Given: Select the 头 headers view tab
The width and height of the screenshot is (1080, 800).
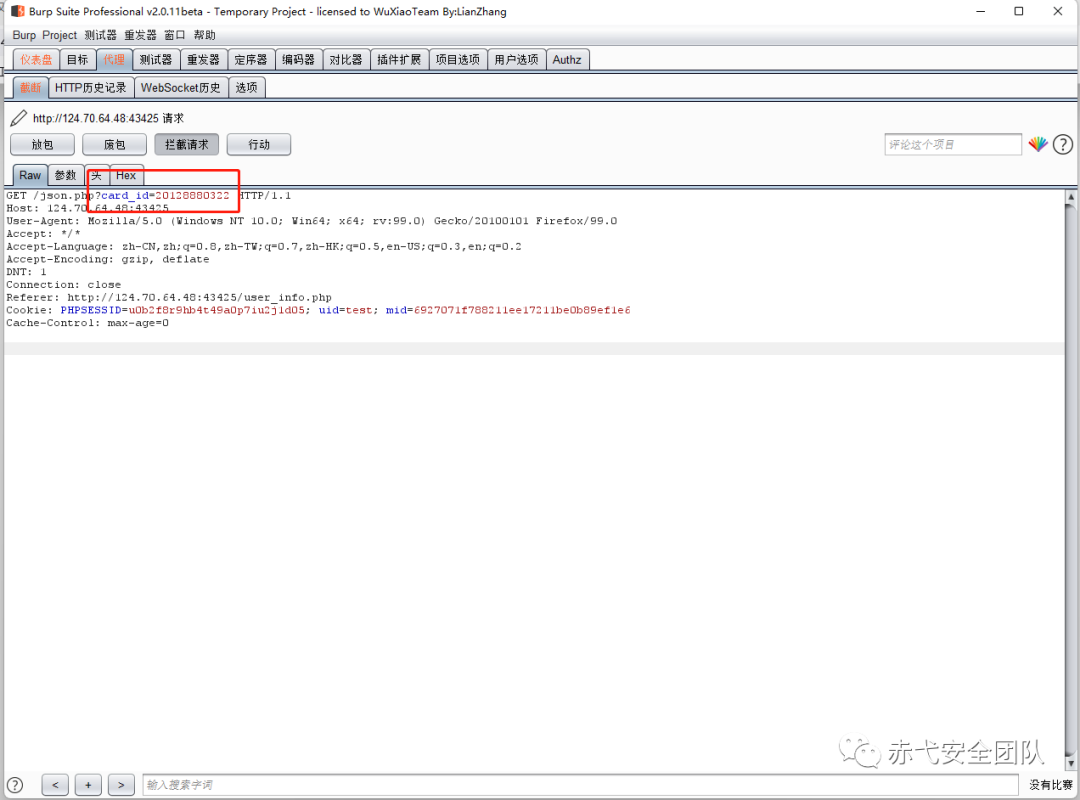Looking at the screenshot, I should [x=97, y=176].
